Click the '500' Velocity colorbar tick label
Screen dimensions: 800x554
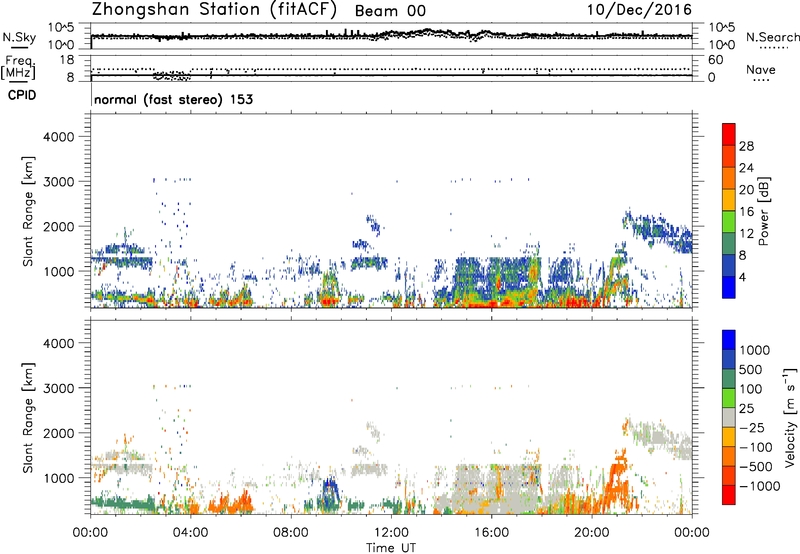pos(751,369)
